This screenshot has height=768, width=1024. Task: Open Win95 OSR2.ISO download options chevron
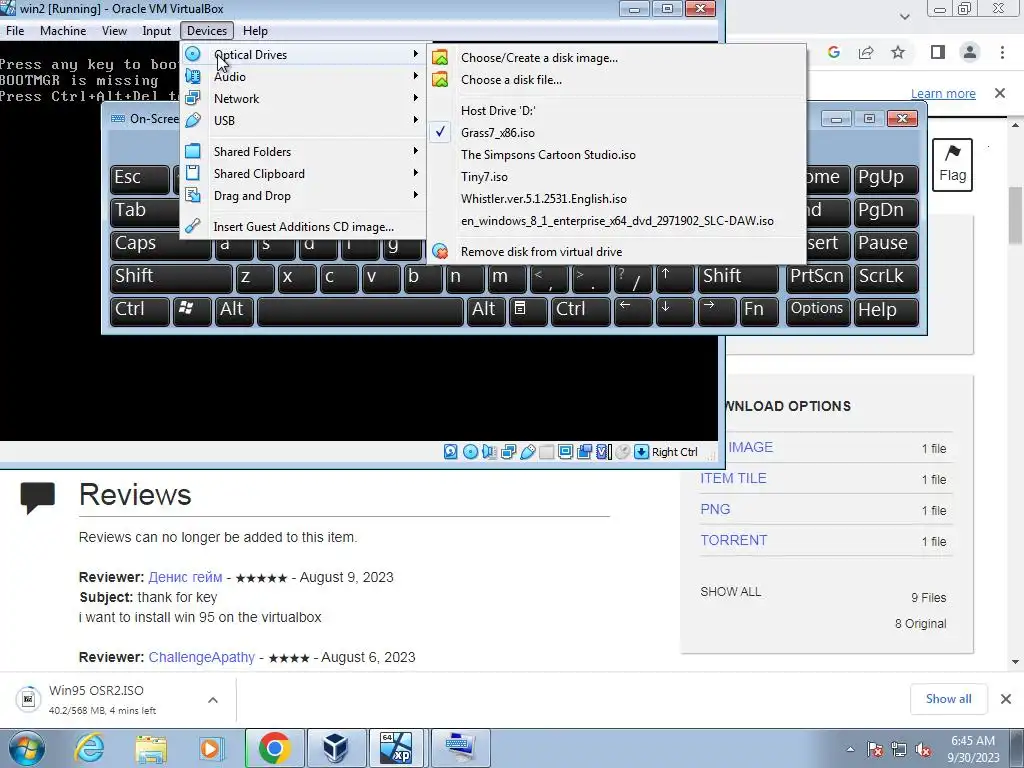click(213, 700)
